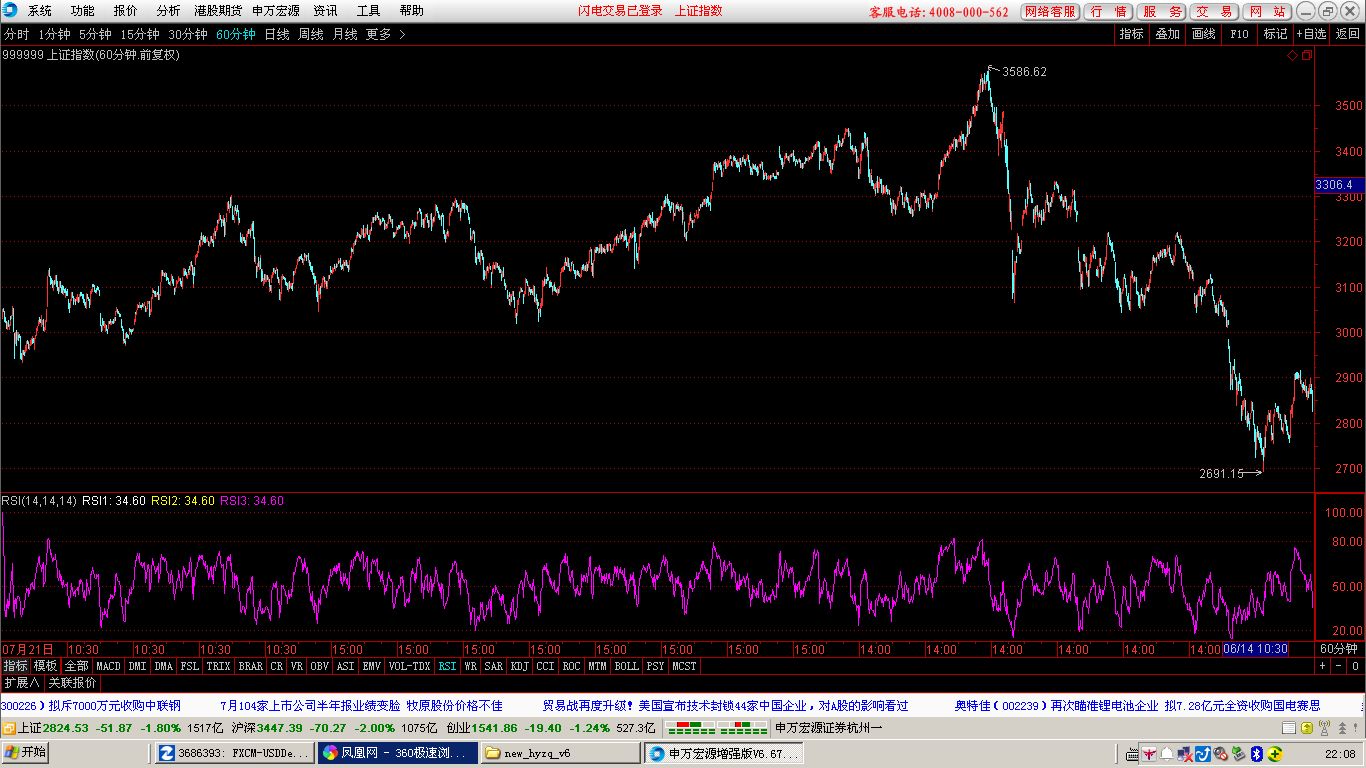Viewport: 1366px width, 768px height.
Task: Select the DMI indicator
Action: click(x=137, y=665)
